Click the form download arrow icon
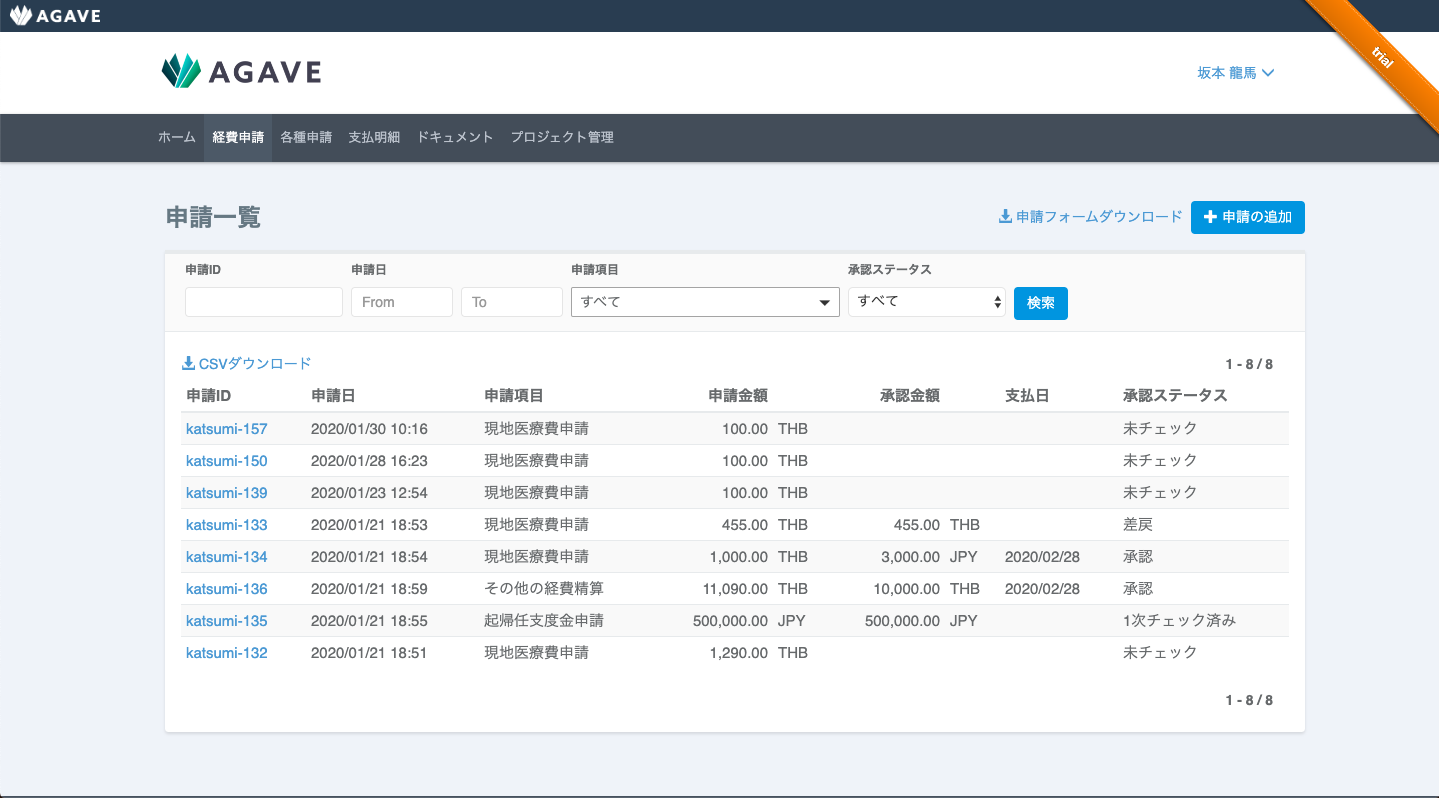Viewport: 1439px width, 798px height. click(x=1005, y=216)
